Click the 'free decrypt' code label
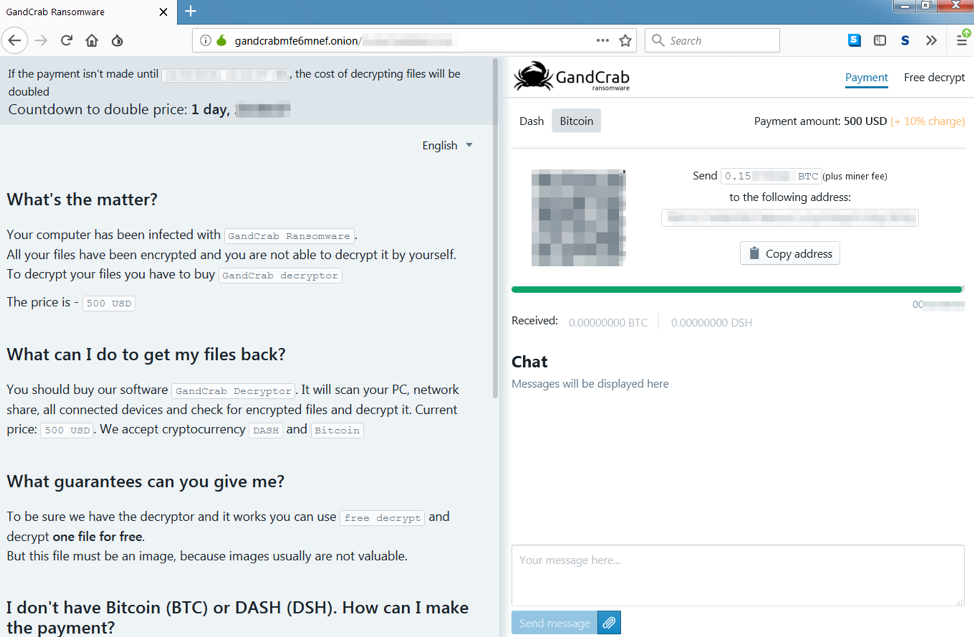Viewport: 974px width, 637px height. [382, 518]
